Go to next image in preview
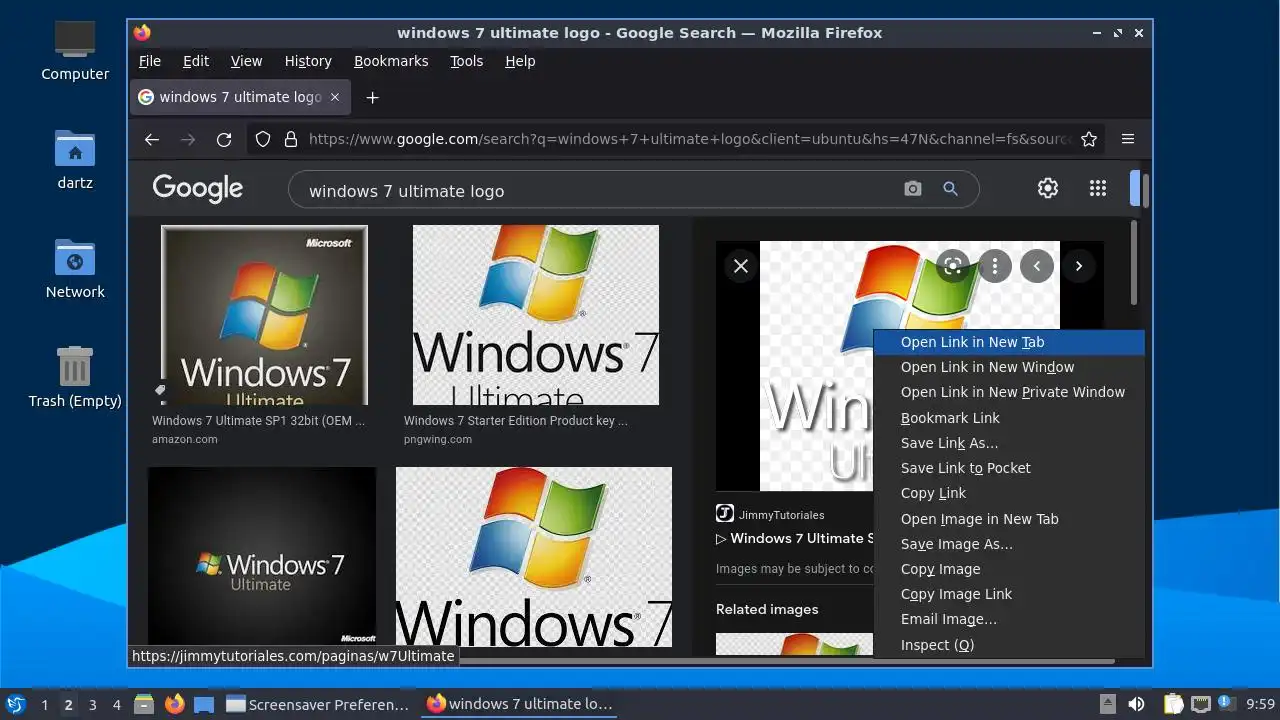 1078,266
